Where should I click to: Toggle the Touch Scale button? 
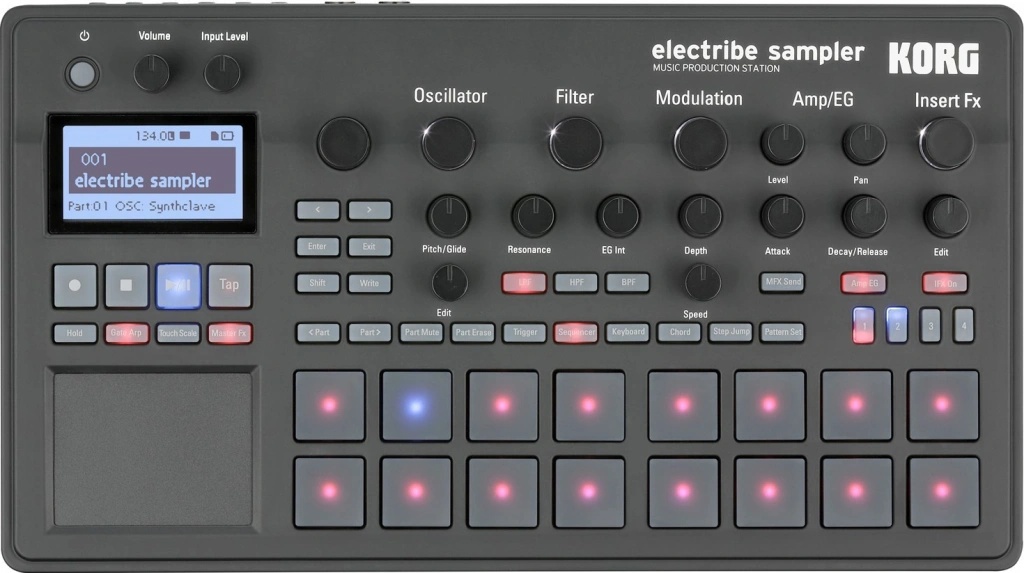tap(178, 333)
